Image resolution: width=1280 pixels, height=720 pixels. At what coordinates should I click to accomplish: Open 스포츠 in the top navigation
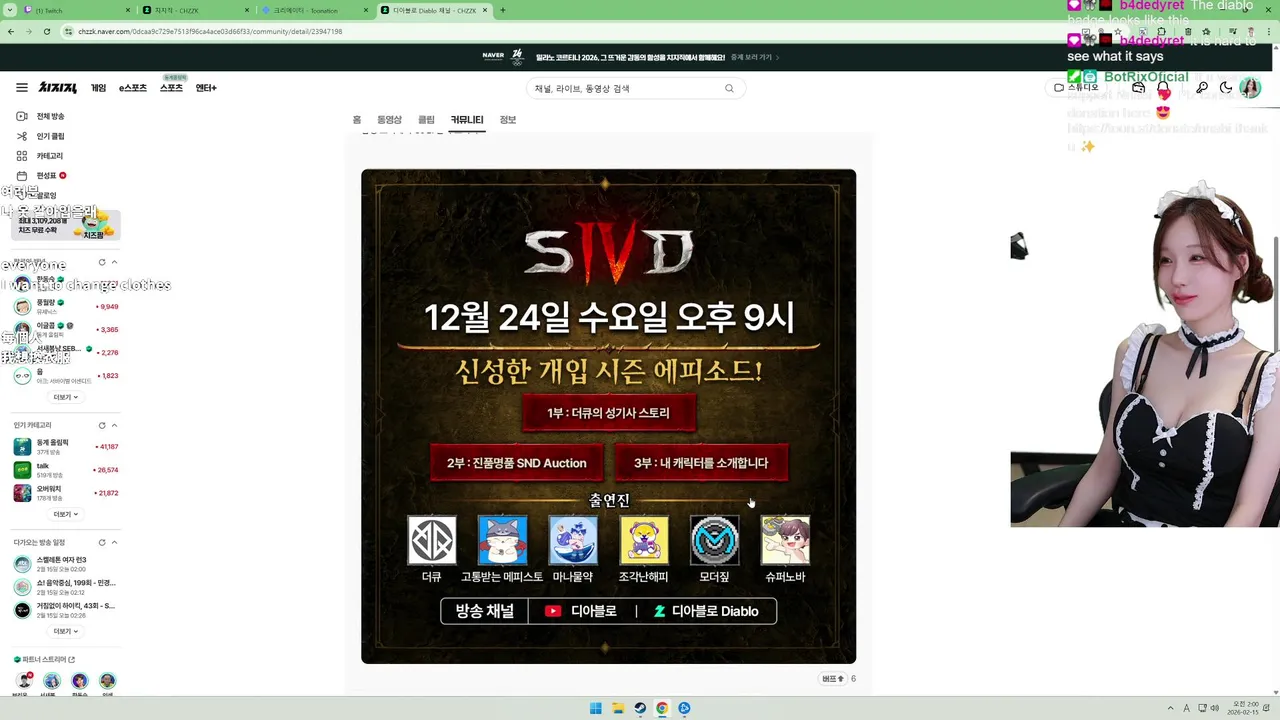(x=171, y=88)
